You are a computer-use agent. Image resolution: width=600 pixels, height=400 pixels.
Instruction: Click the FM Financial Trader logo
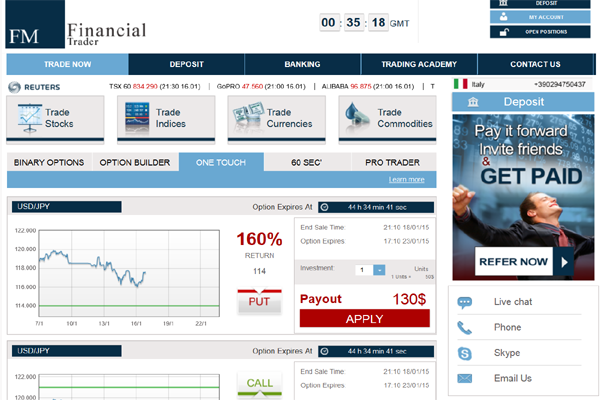click(76, 24)
